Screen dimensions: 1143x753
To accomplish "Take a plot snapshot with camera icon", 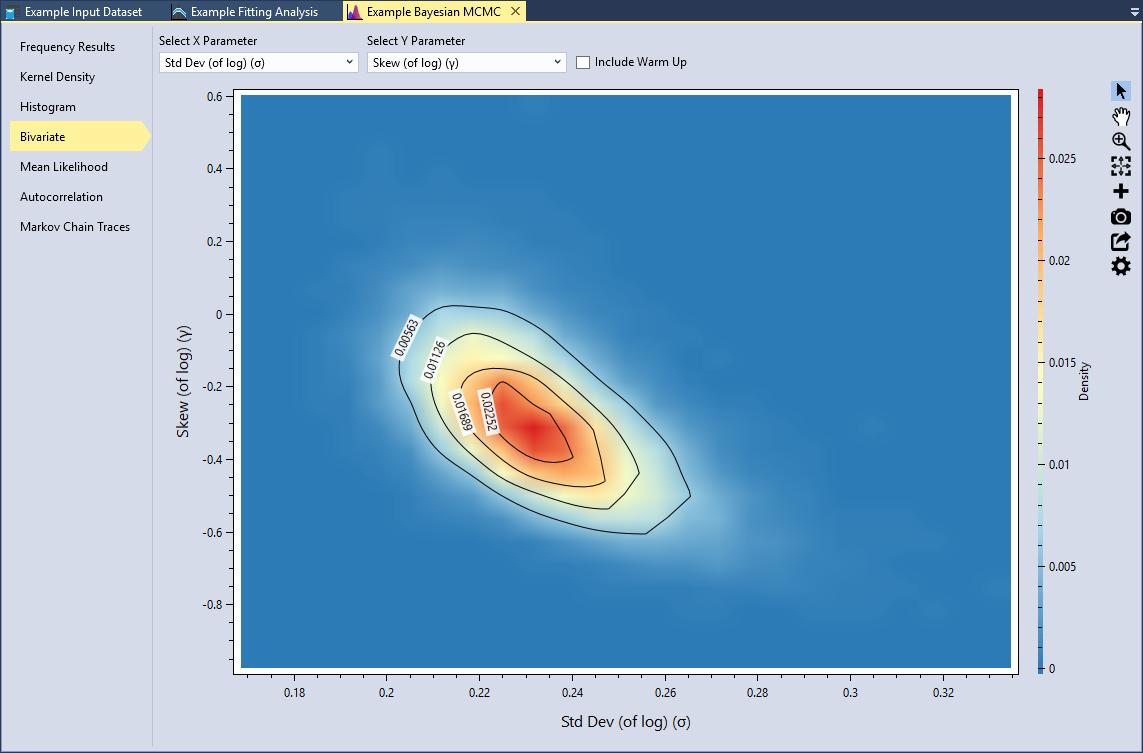I will click(x=1121, y=217).
